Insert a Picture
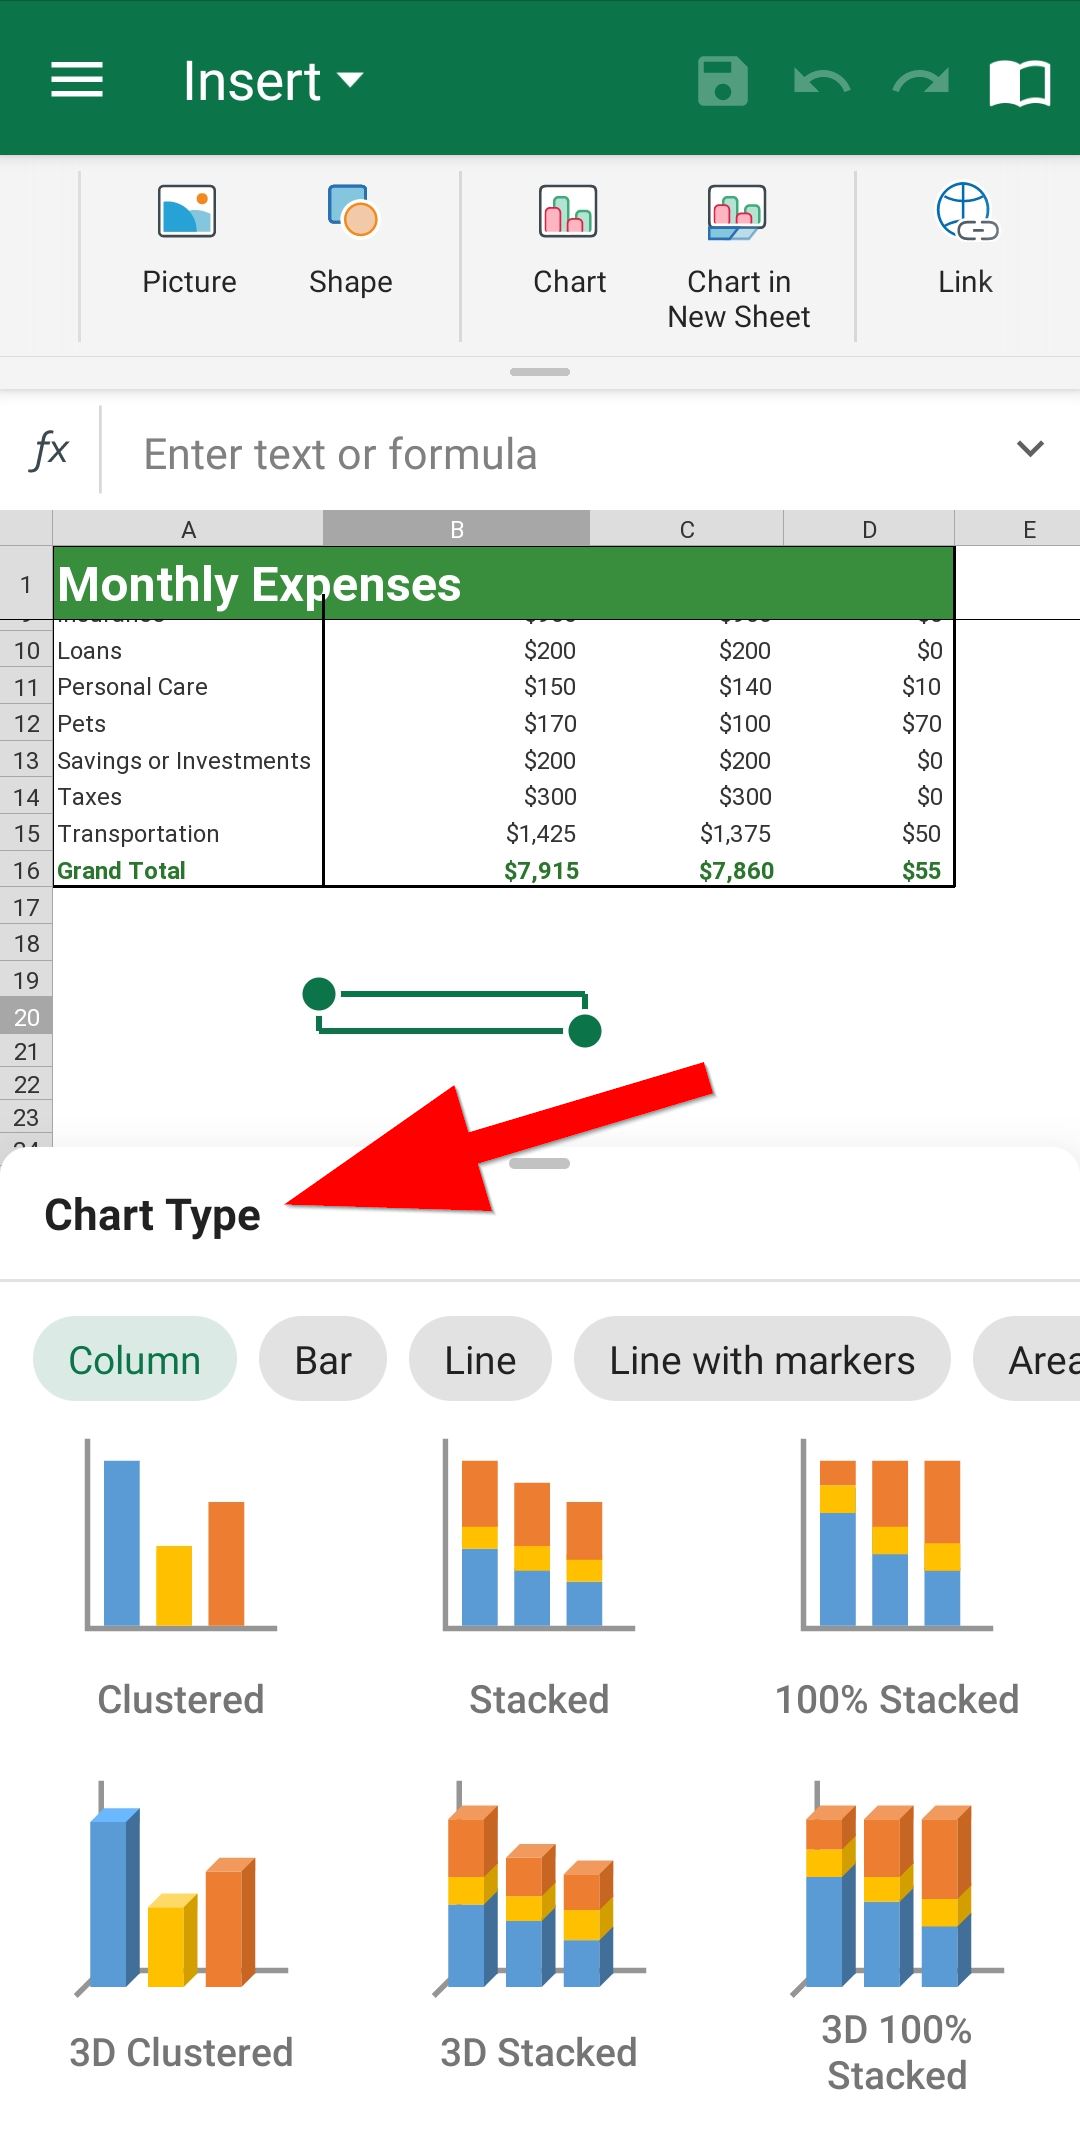The height and width of the screenshot is (2131, 1080). (x=188, y=241)
